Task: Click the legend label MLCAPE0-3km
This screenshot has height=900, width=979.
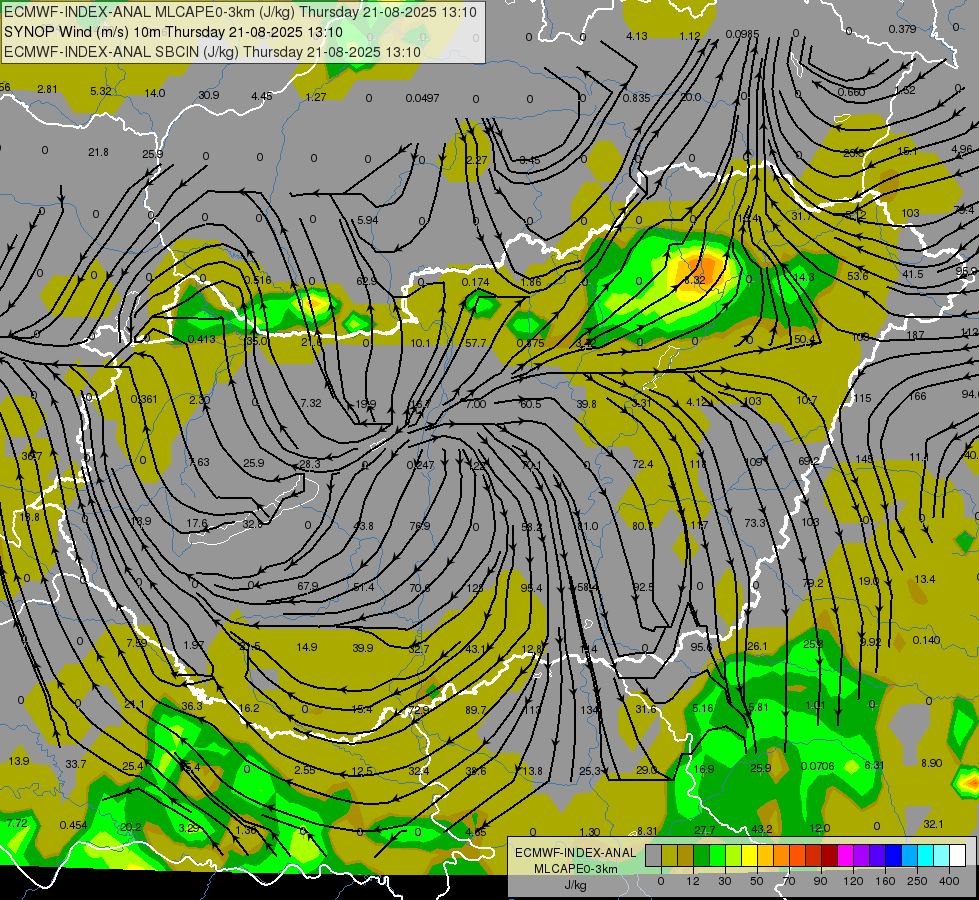Action: 576,868
